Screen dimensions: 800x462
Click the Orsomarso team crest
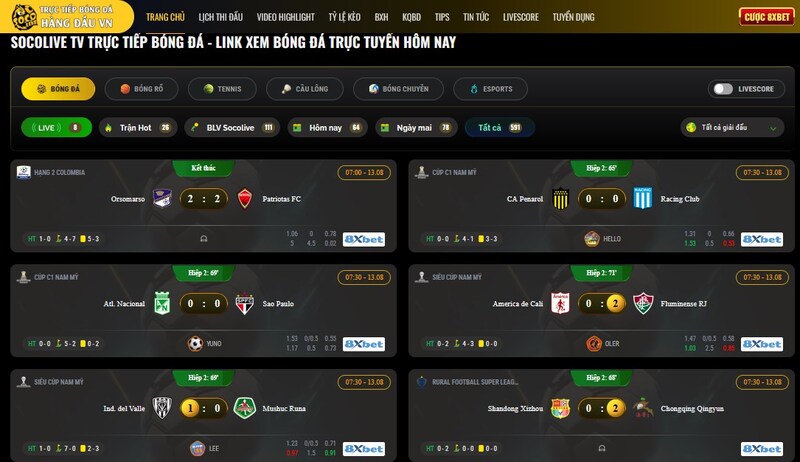(x=162, y=198)
